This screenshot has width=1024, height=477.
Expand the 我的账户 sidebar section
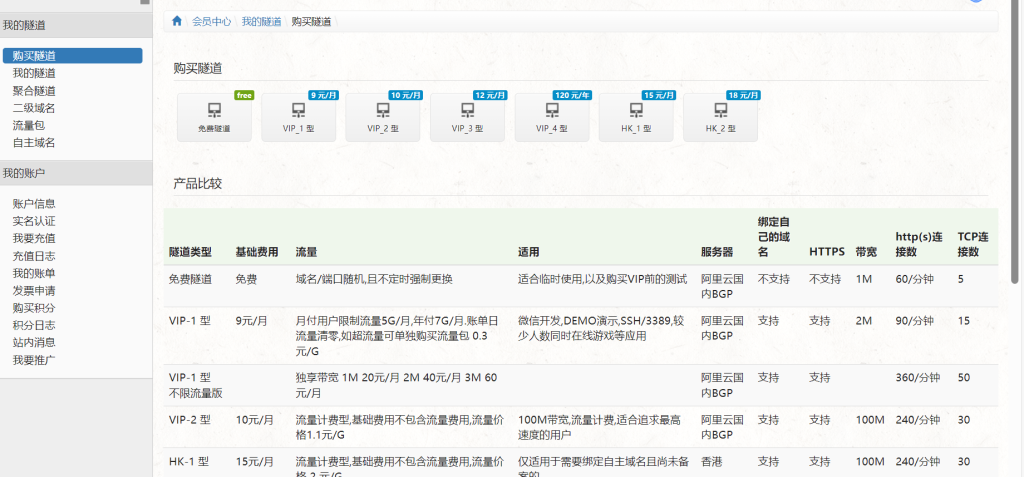[x=24, y=173]
